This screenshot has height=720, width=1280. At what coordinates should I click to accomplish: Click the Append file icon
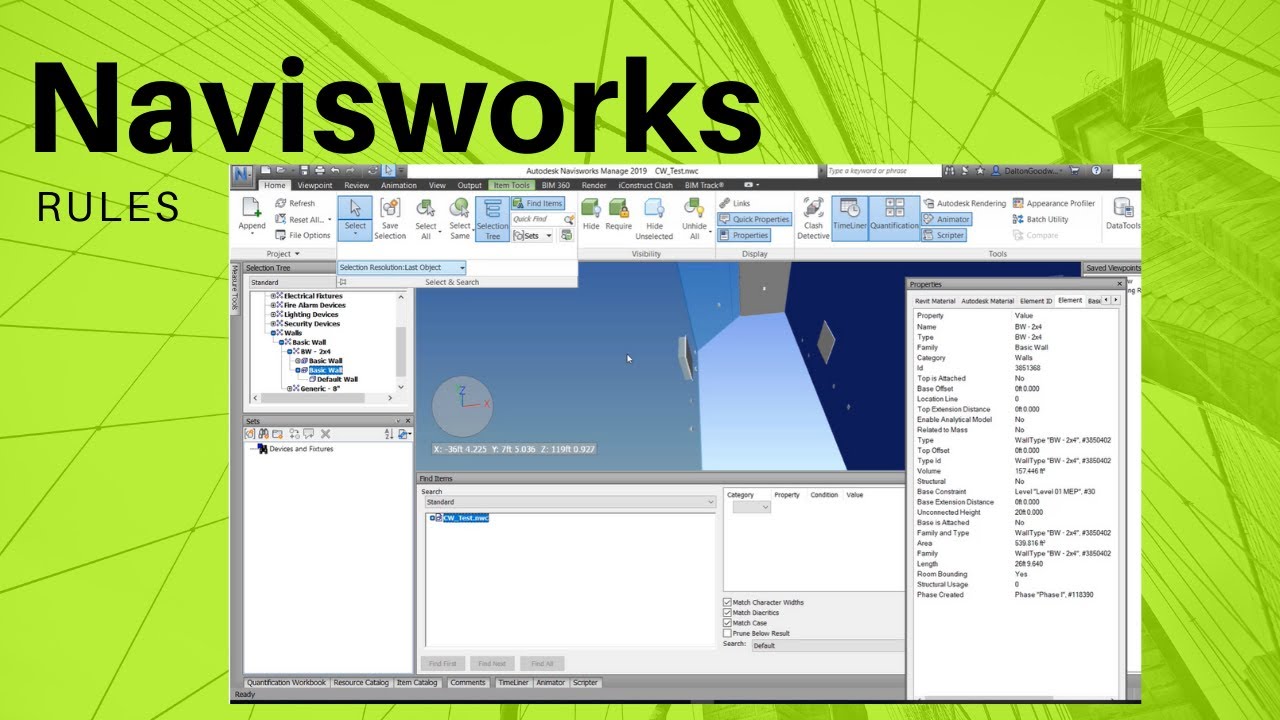coord(252,208)
